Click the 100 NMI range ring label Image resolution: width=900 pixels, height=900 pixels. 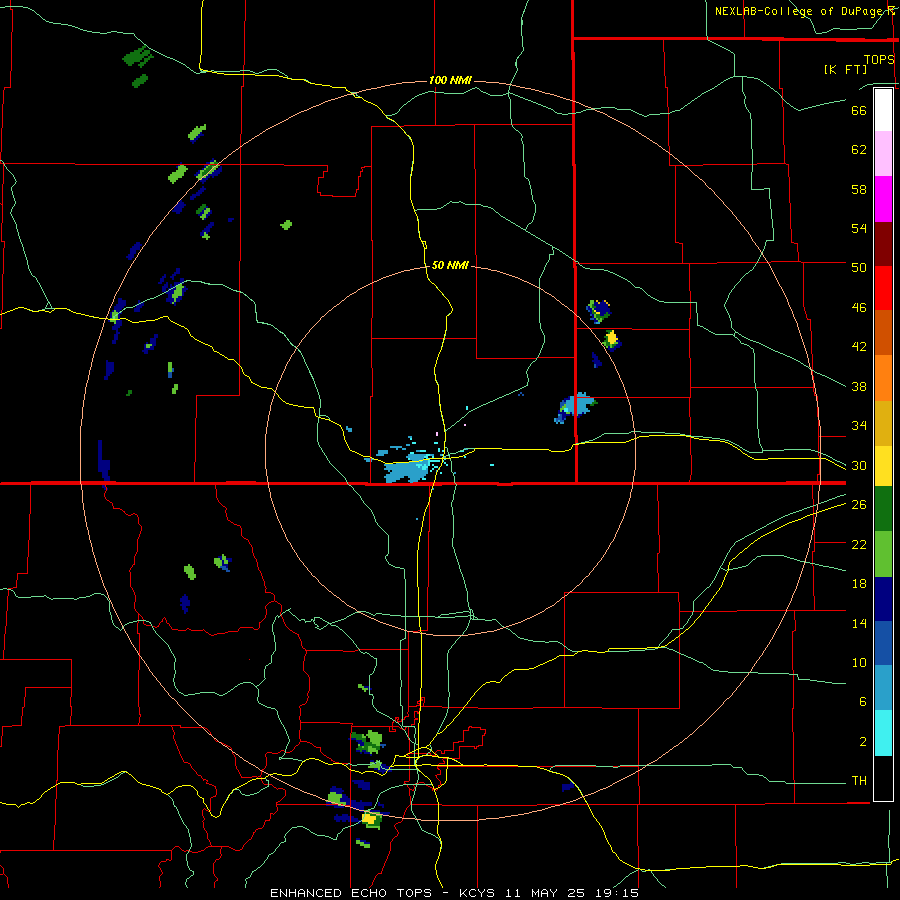coord(450,80)
